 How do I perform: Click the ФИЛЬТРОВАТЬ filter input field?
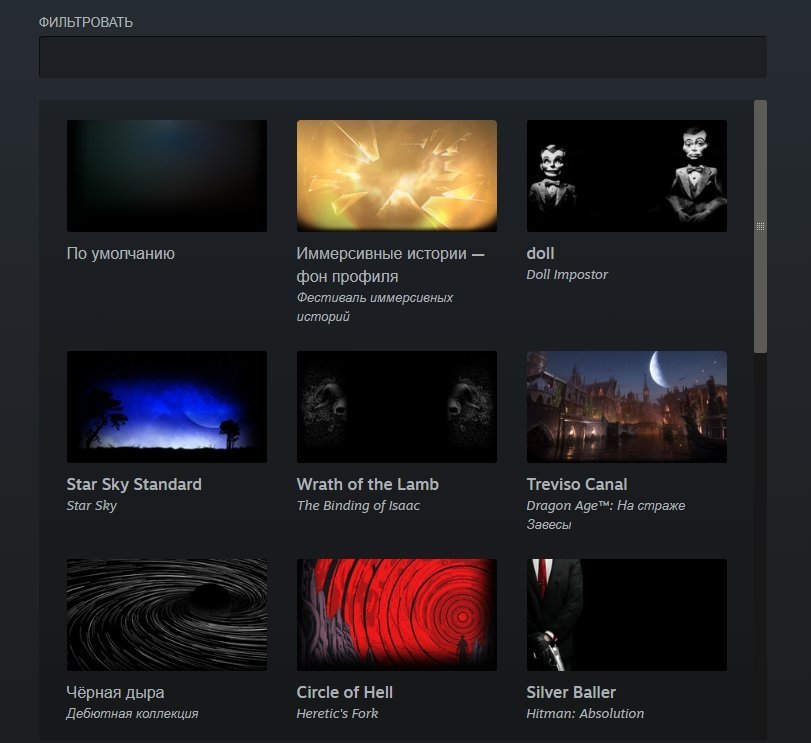(x=402, y=57)
